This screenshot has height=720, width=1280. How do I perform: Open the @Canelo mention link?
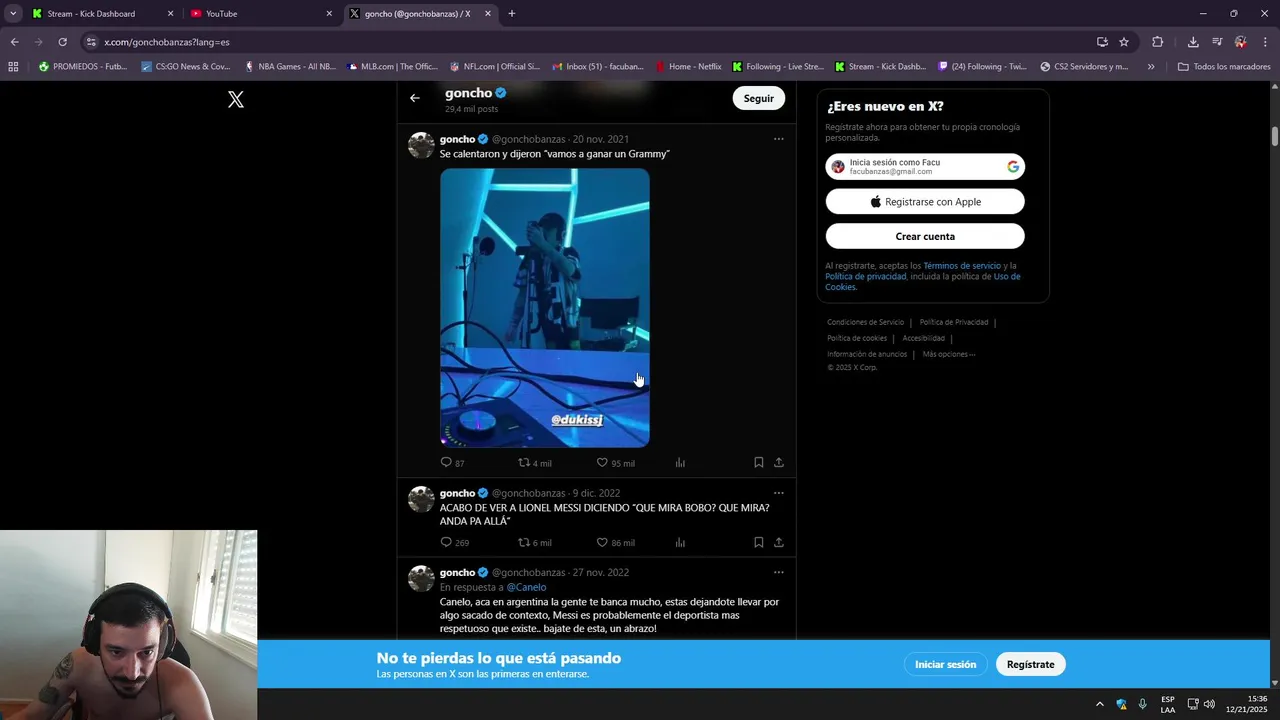pyautogui.click(x=526, y=587)
